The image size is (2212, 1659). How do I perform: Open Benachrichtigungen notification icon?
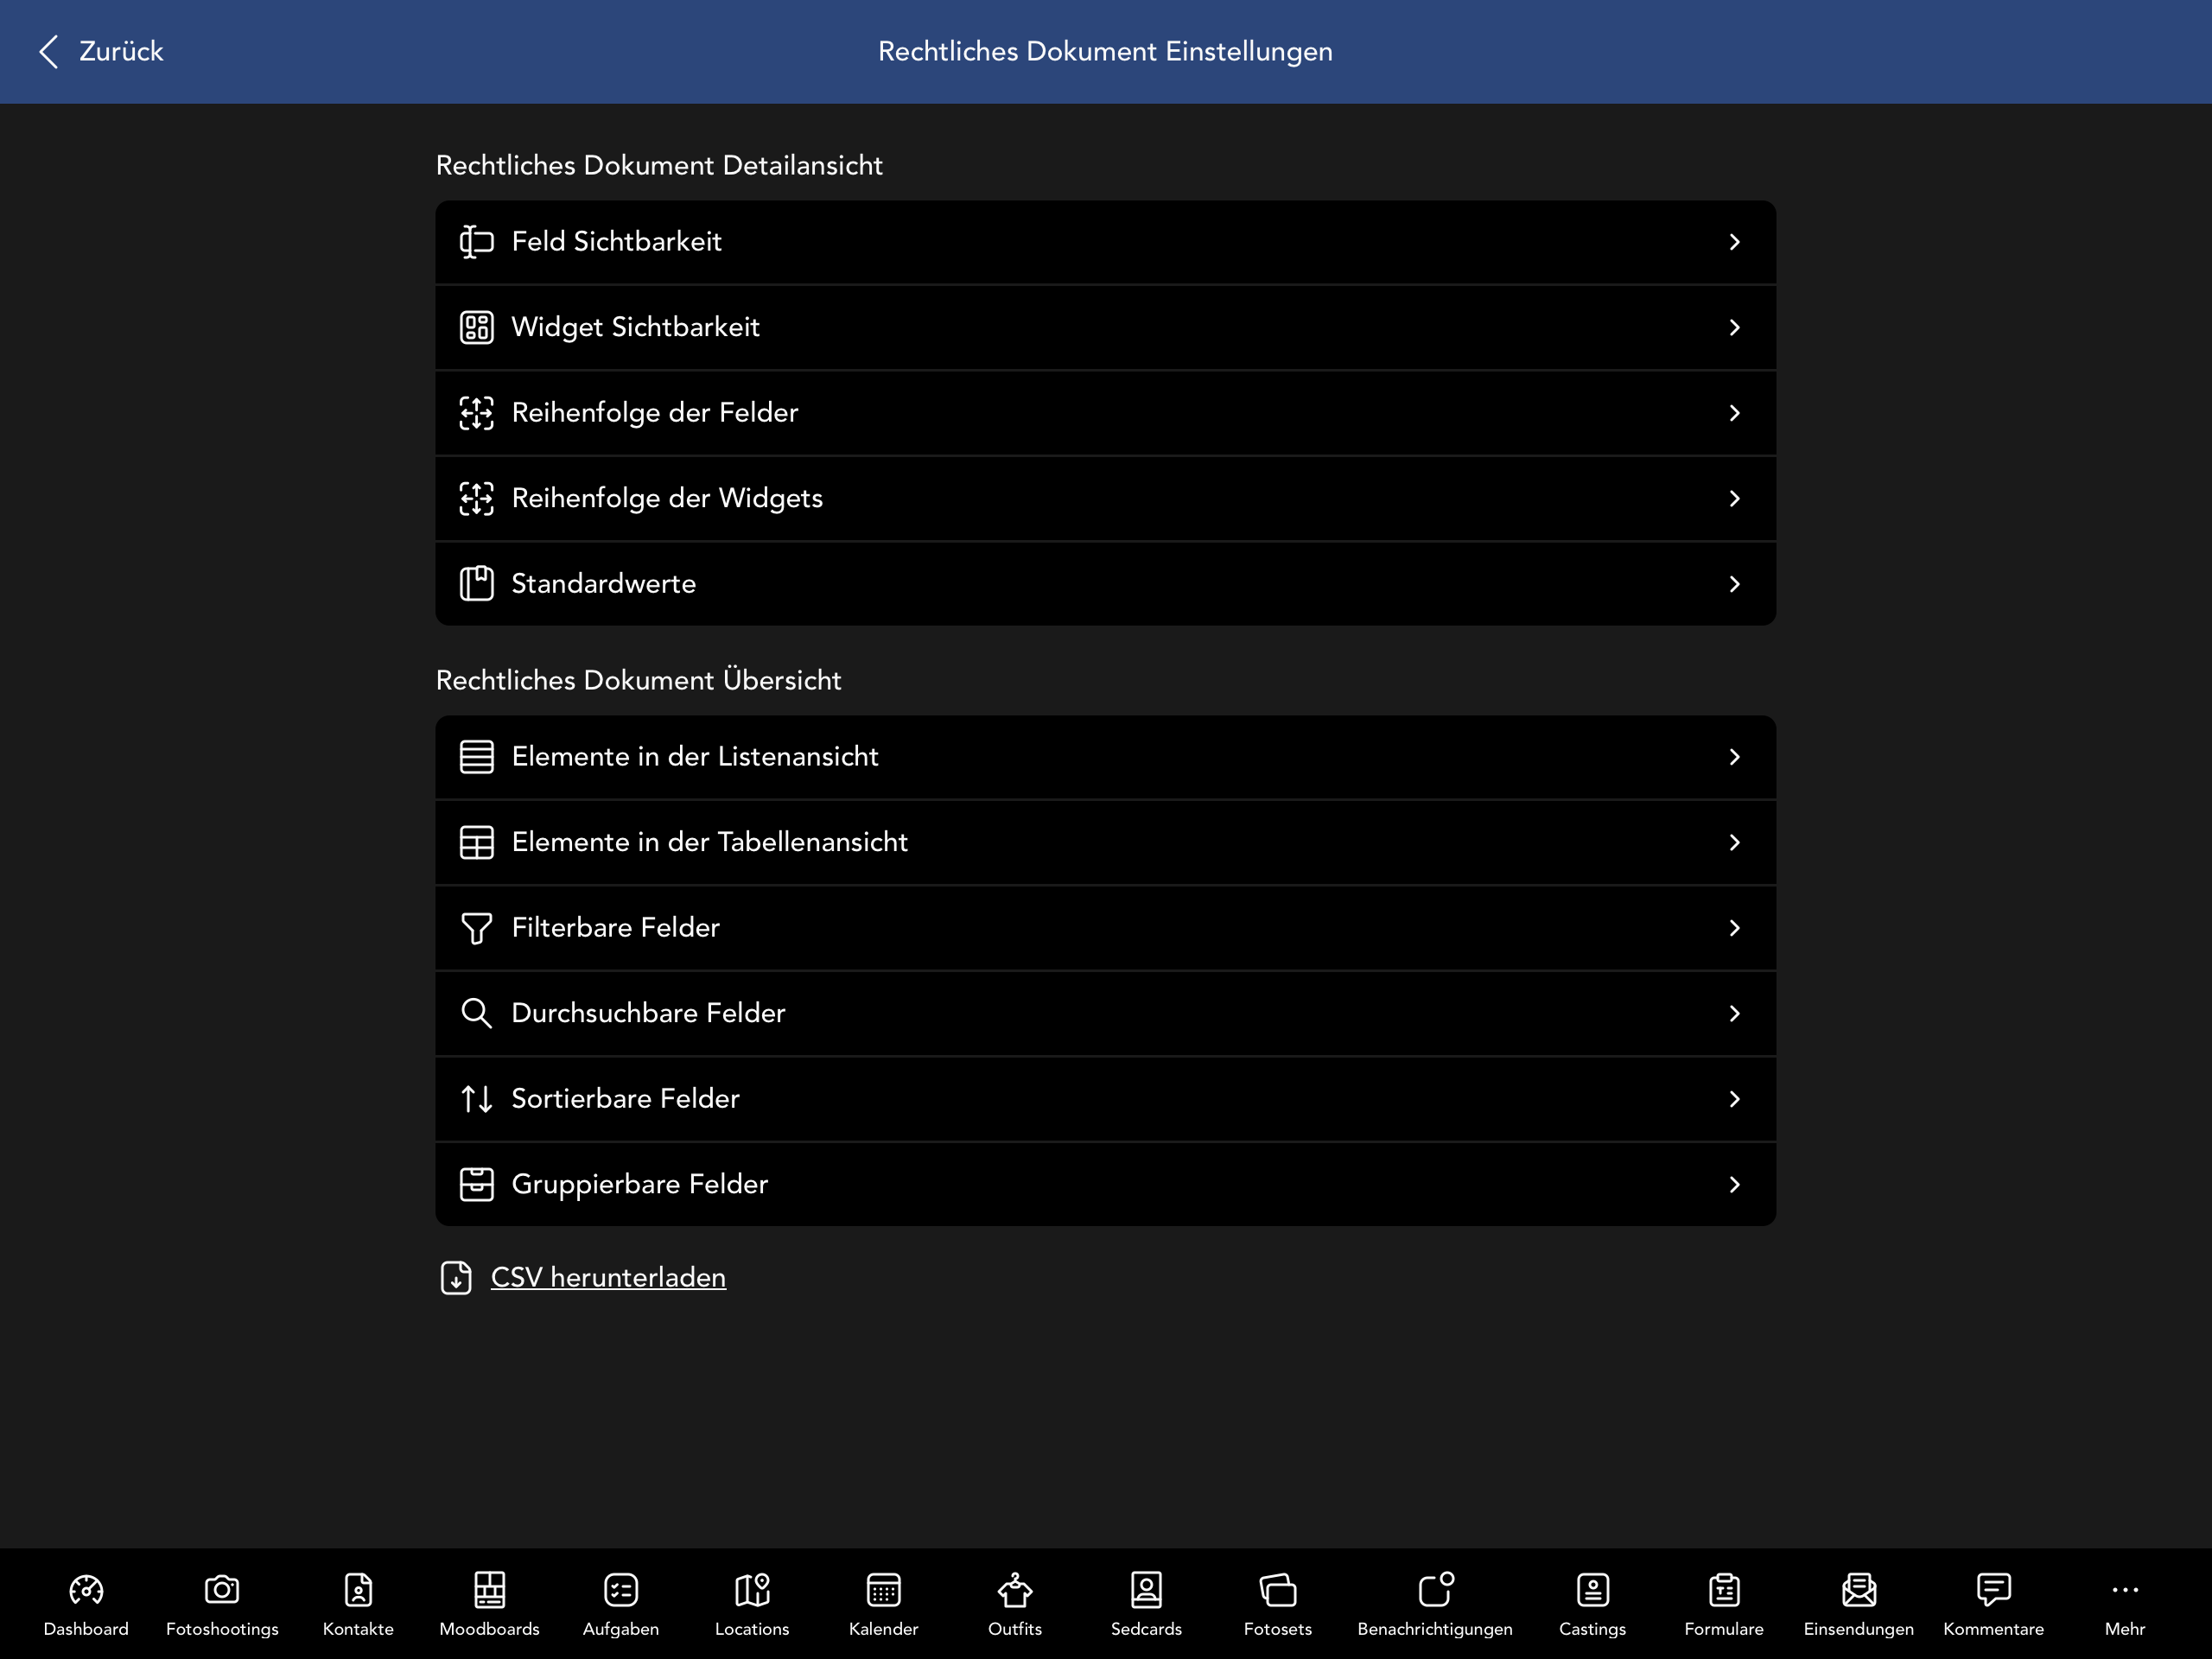click(x=1435, y=1589)
